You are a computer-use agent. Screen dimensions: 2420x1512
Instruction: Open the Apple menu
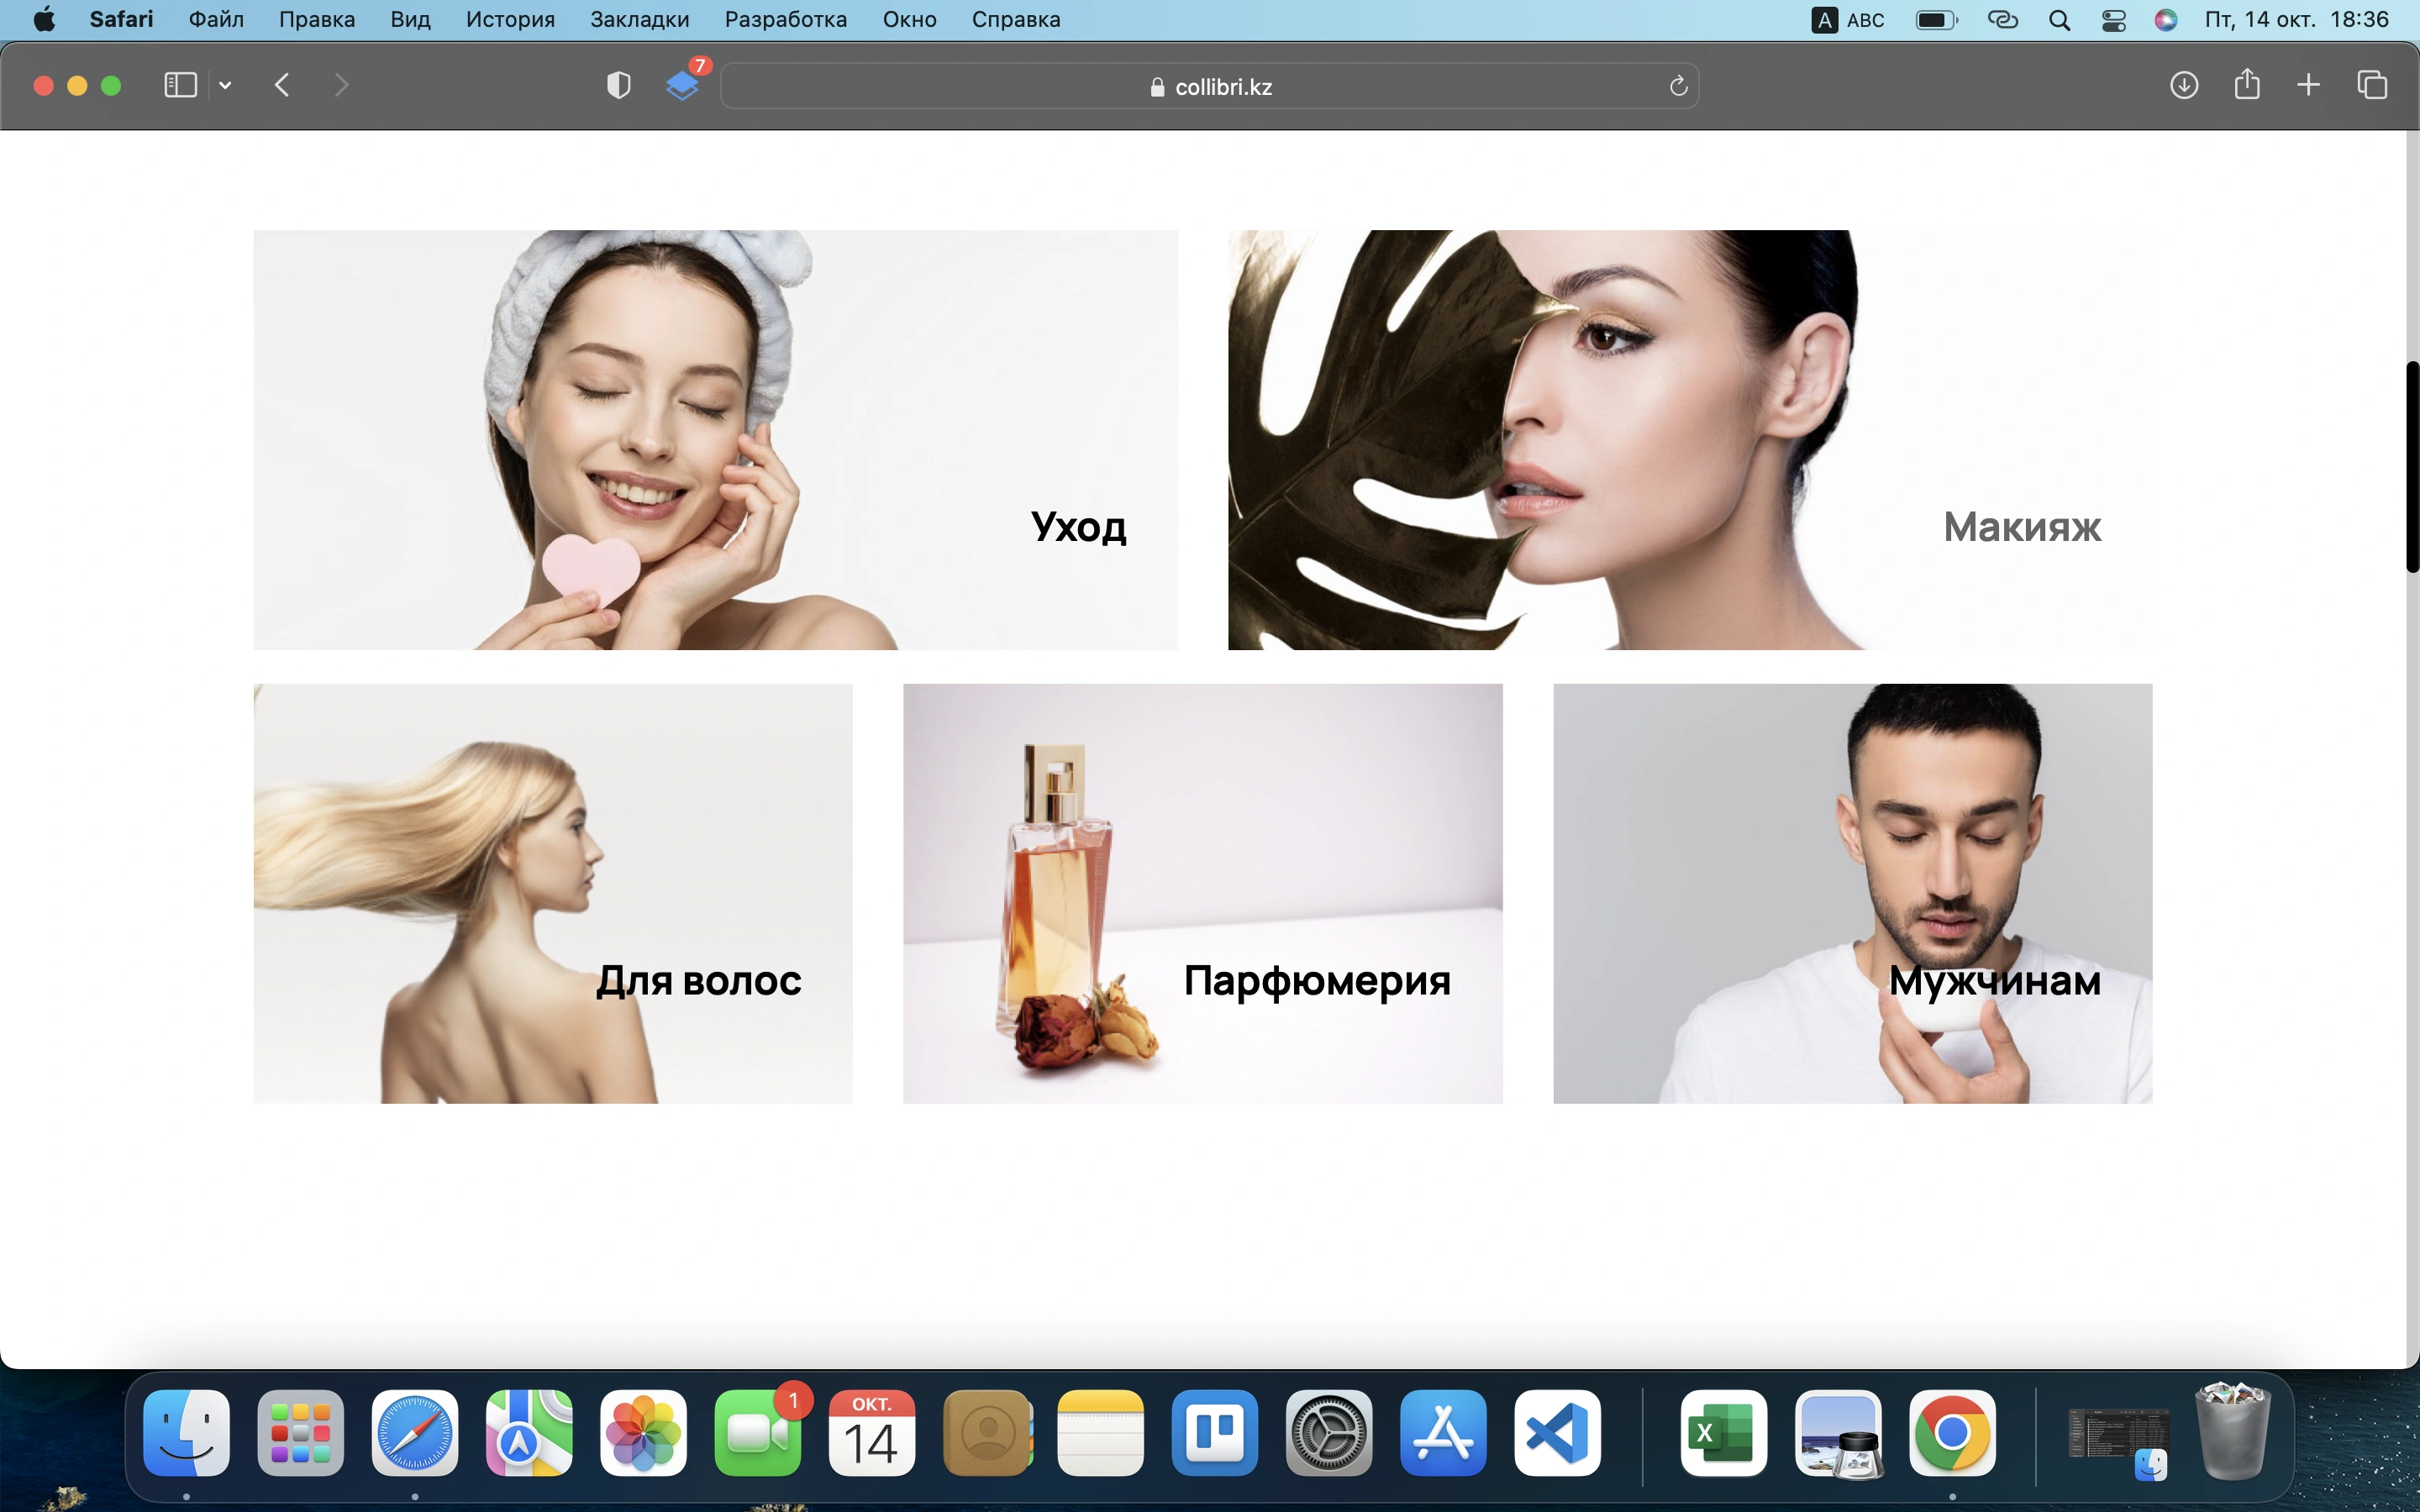(45, 20)
